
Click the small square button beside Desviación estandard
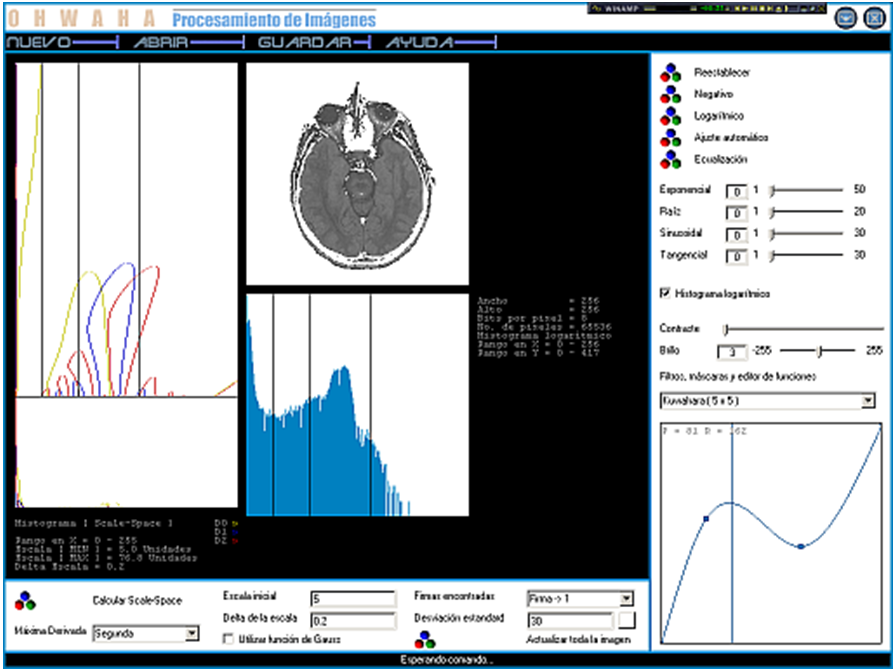[627, 619]
